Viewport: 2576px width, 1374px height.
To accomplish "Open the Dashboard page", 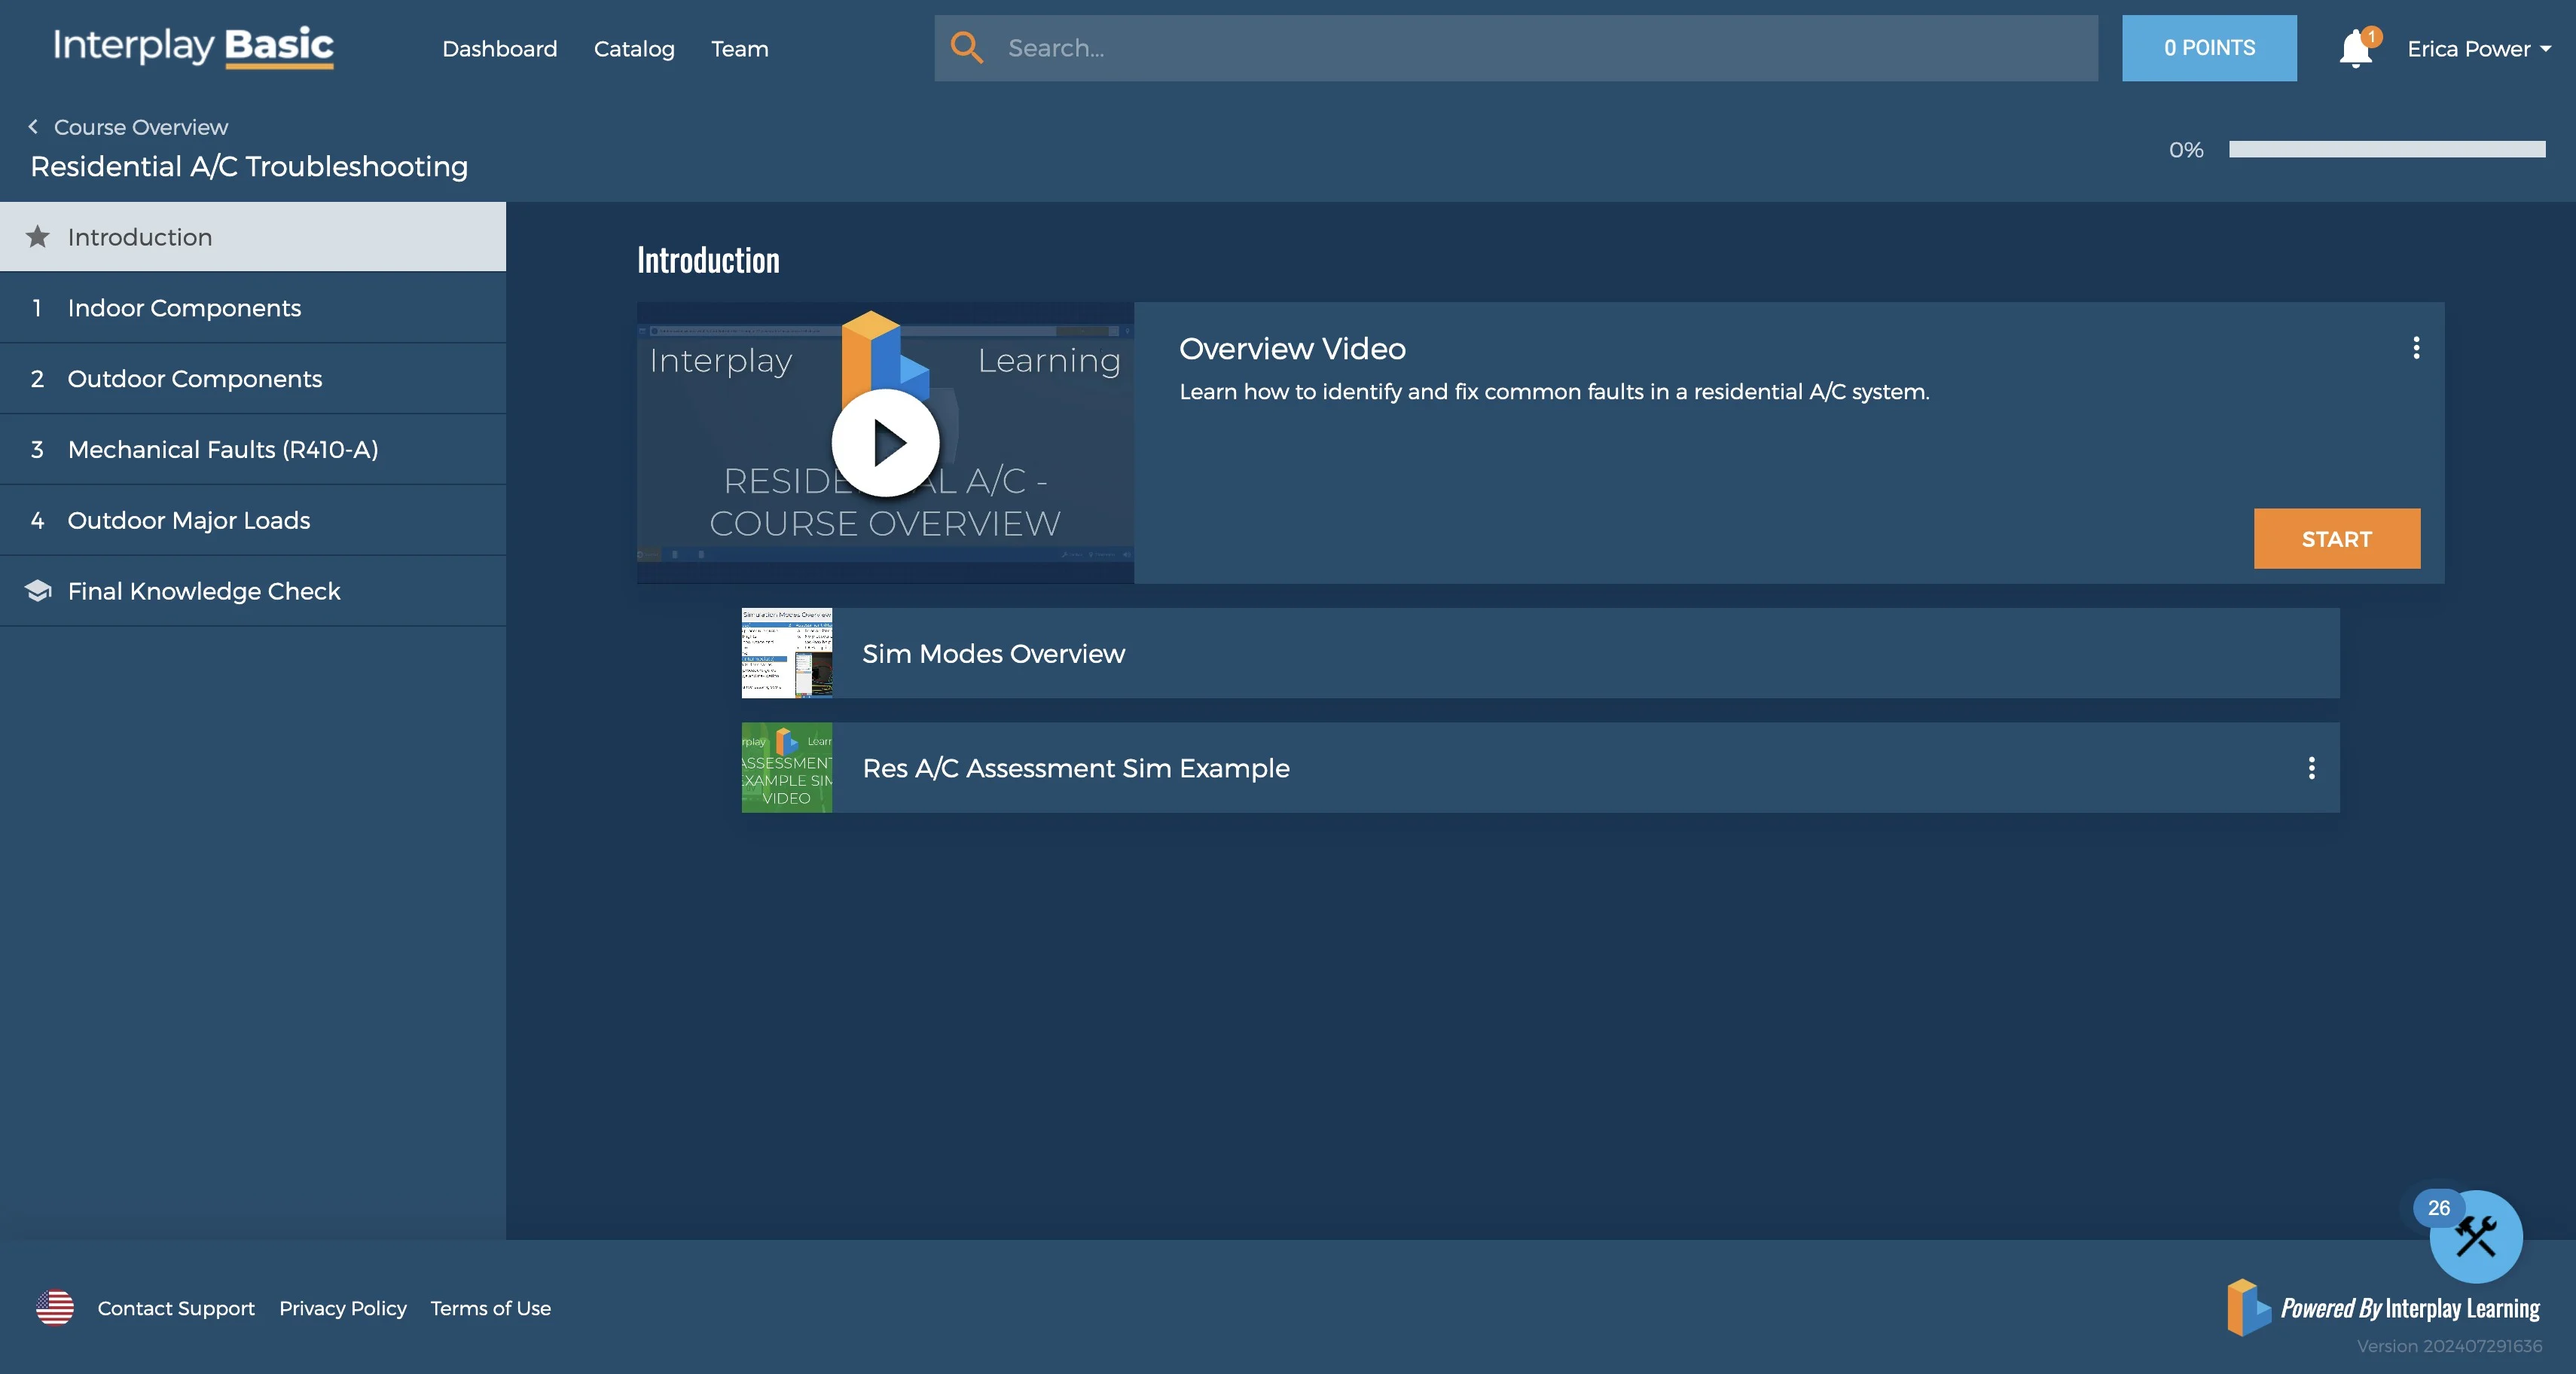I will coord(500,49).
